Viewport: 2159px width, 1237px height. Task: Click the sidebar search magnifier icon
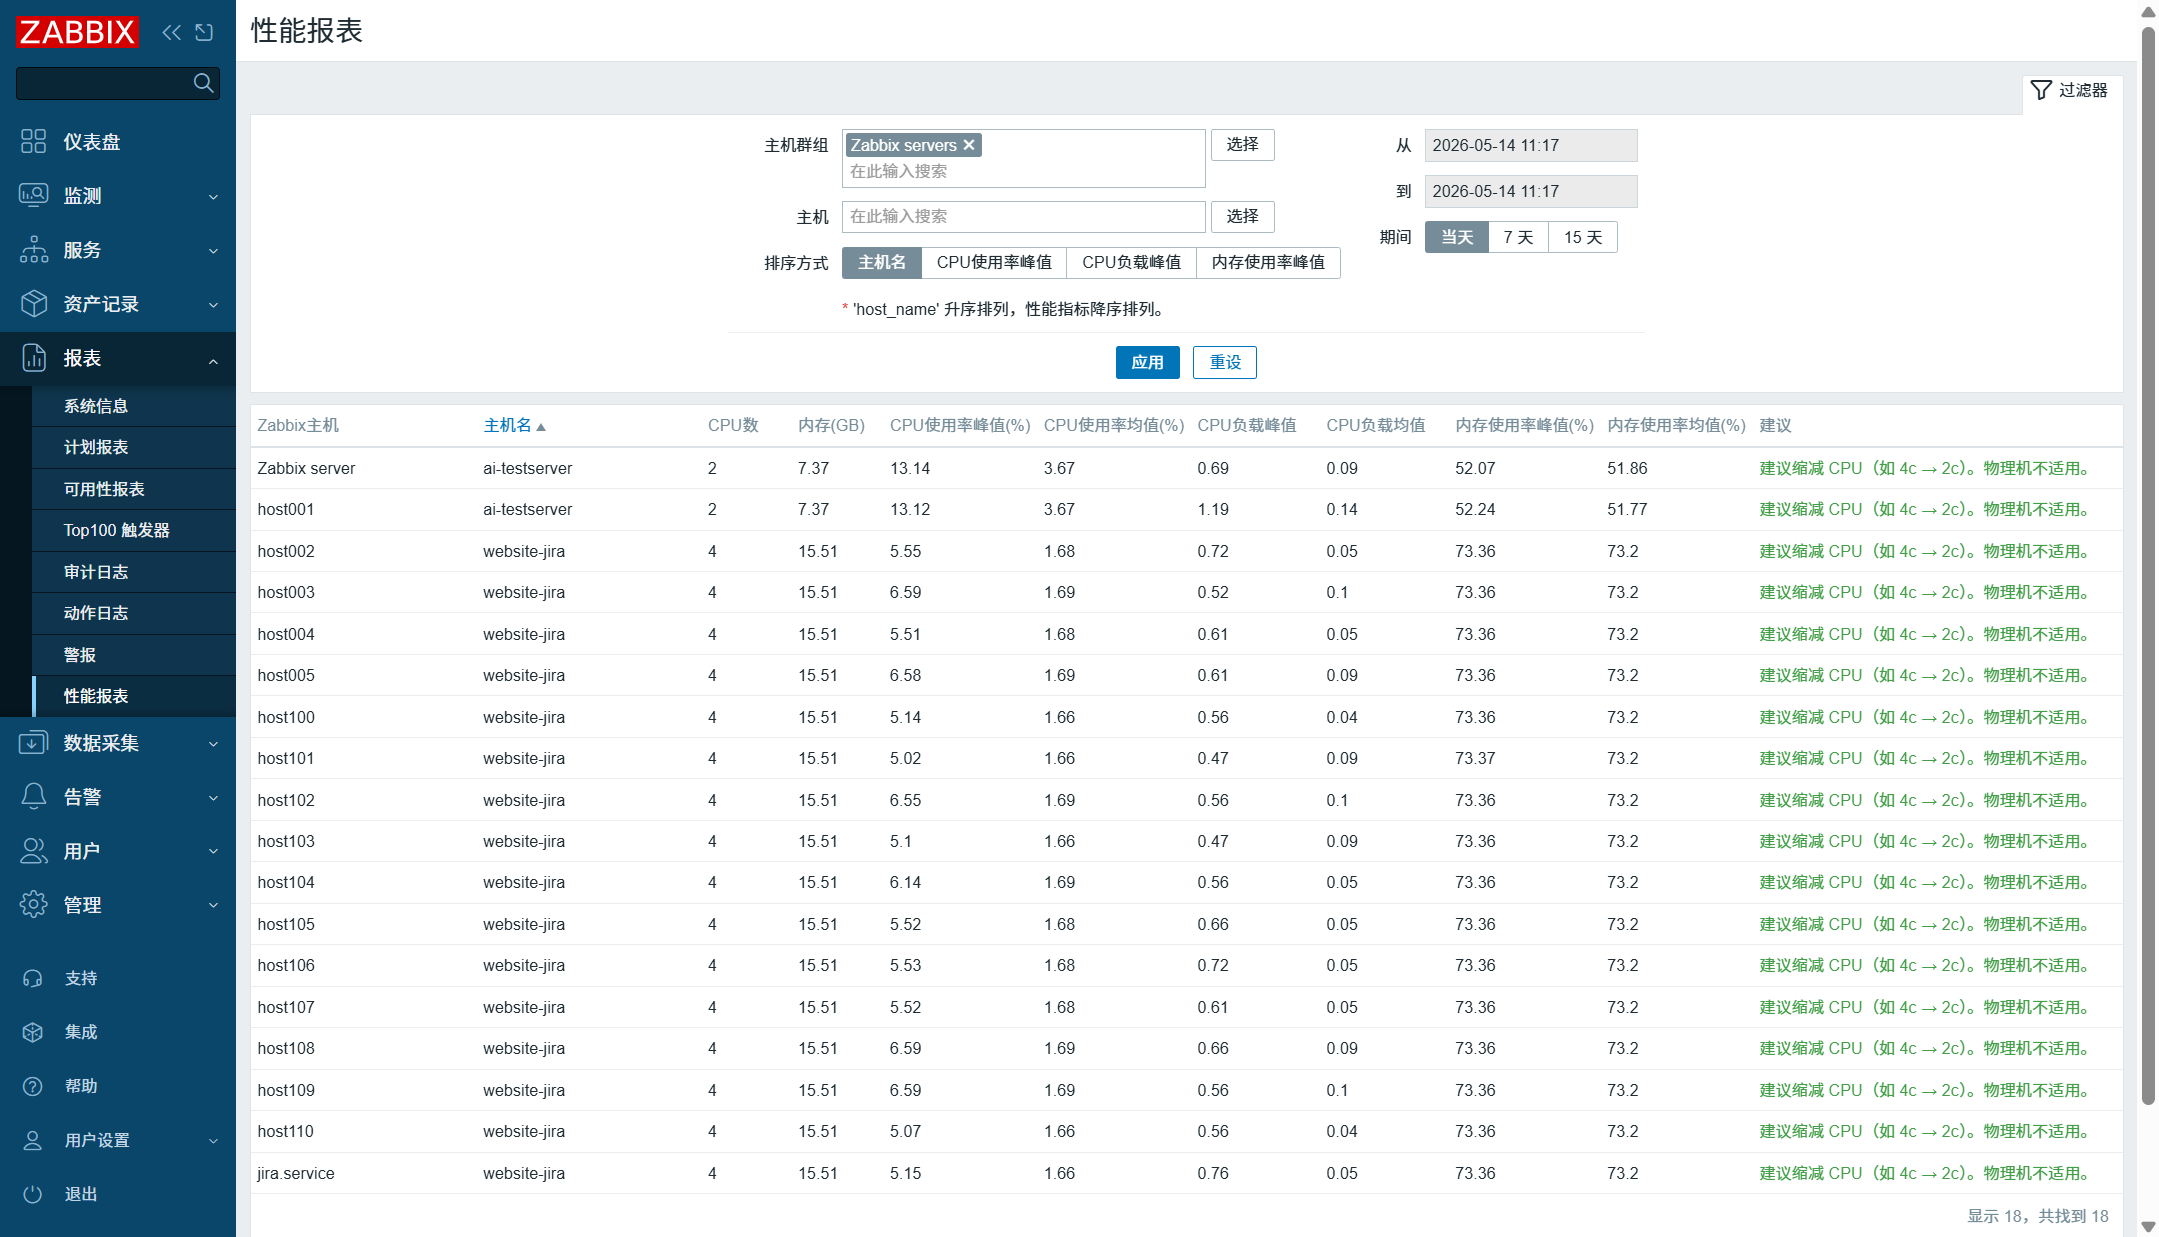pos(203,83)
